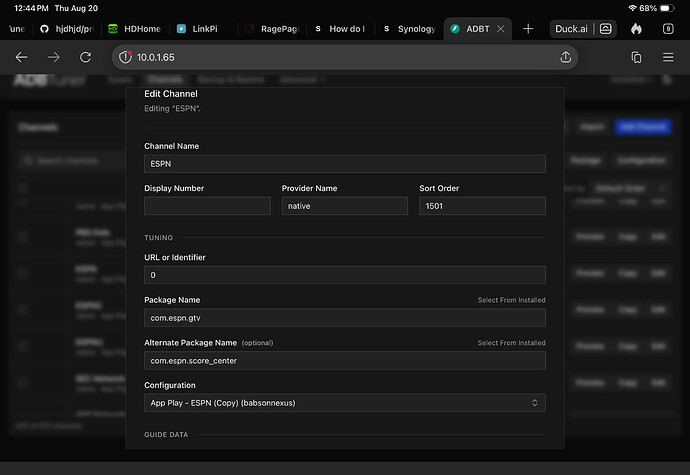
Task: Open the browser hamburger menu
Action: click(668, 57)
